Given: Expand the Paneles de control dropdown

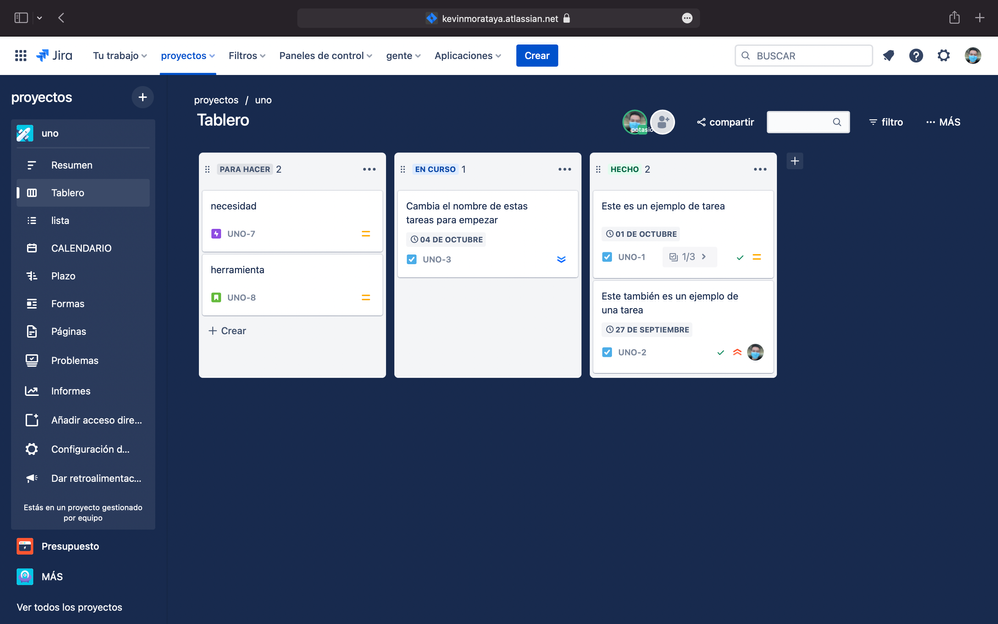Looking at the screenshot, I should click(x=325, y=55).
